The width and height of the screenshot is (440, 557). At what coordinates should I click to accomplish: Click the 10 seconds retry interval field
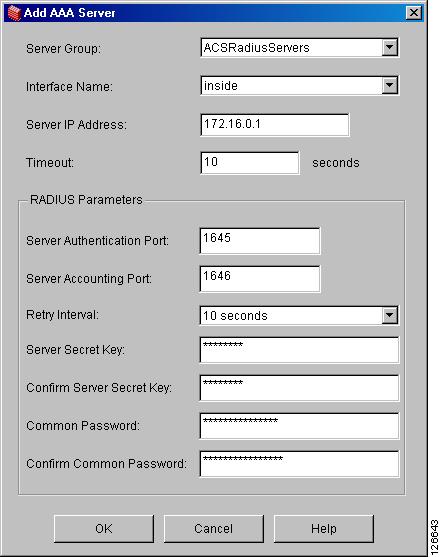coord(299,315)
